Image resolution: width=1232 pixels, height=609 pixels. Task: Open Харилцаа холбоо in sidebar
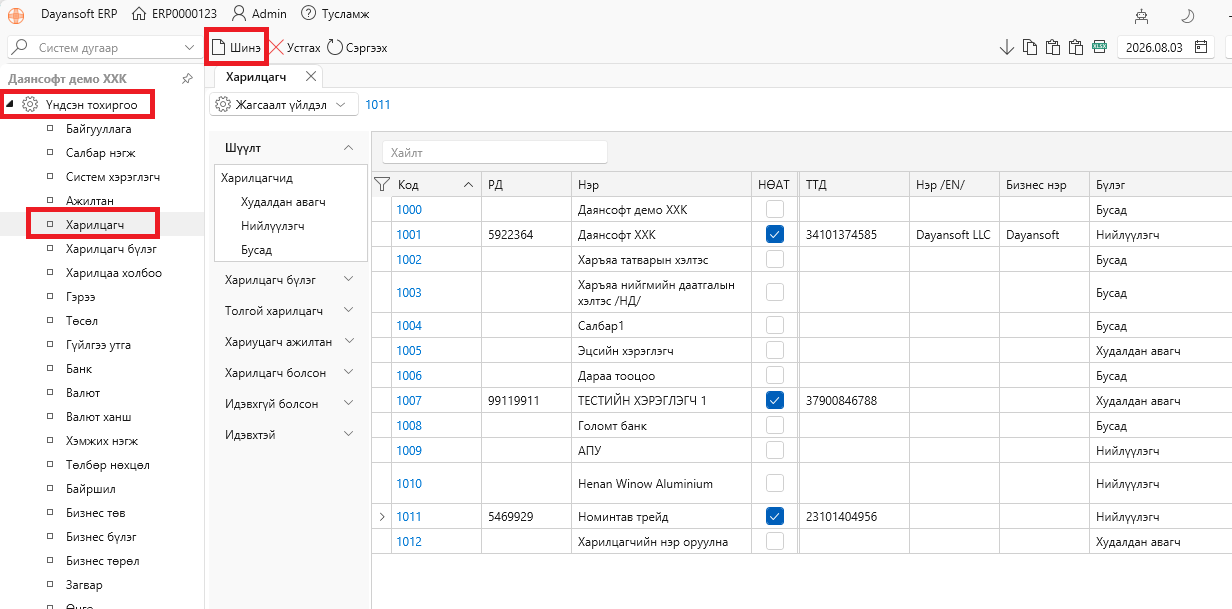(x=113, y=273)
